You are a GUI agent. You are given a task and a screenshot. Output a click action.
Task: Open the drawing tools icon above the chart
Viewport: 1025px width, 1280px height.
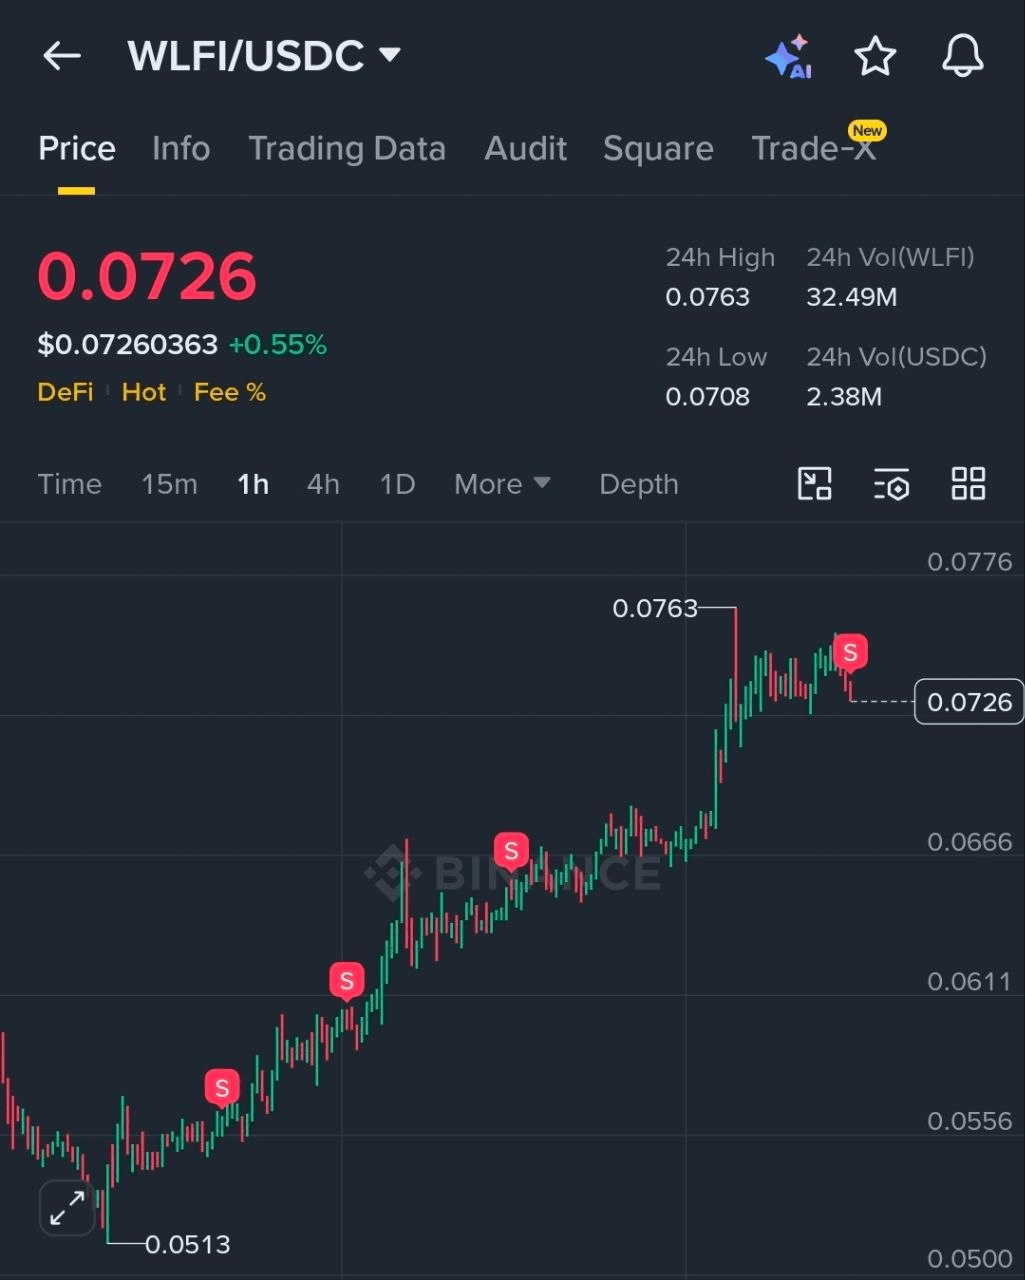814,484
